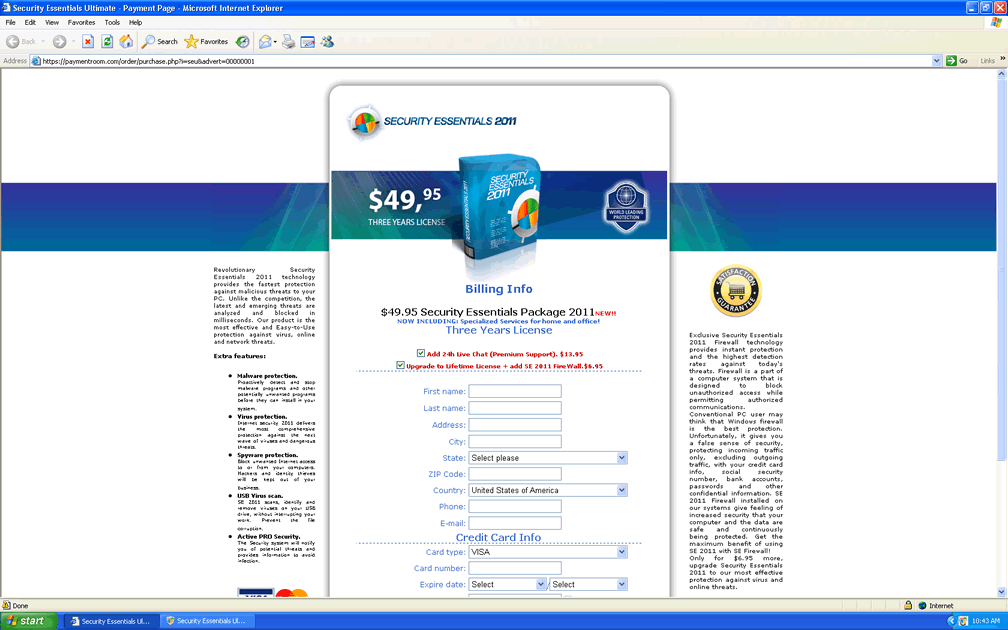Open the History toolbar icon
The image size is (1008, 630).
[x=242, y=42]
